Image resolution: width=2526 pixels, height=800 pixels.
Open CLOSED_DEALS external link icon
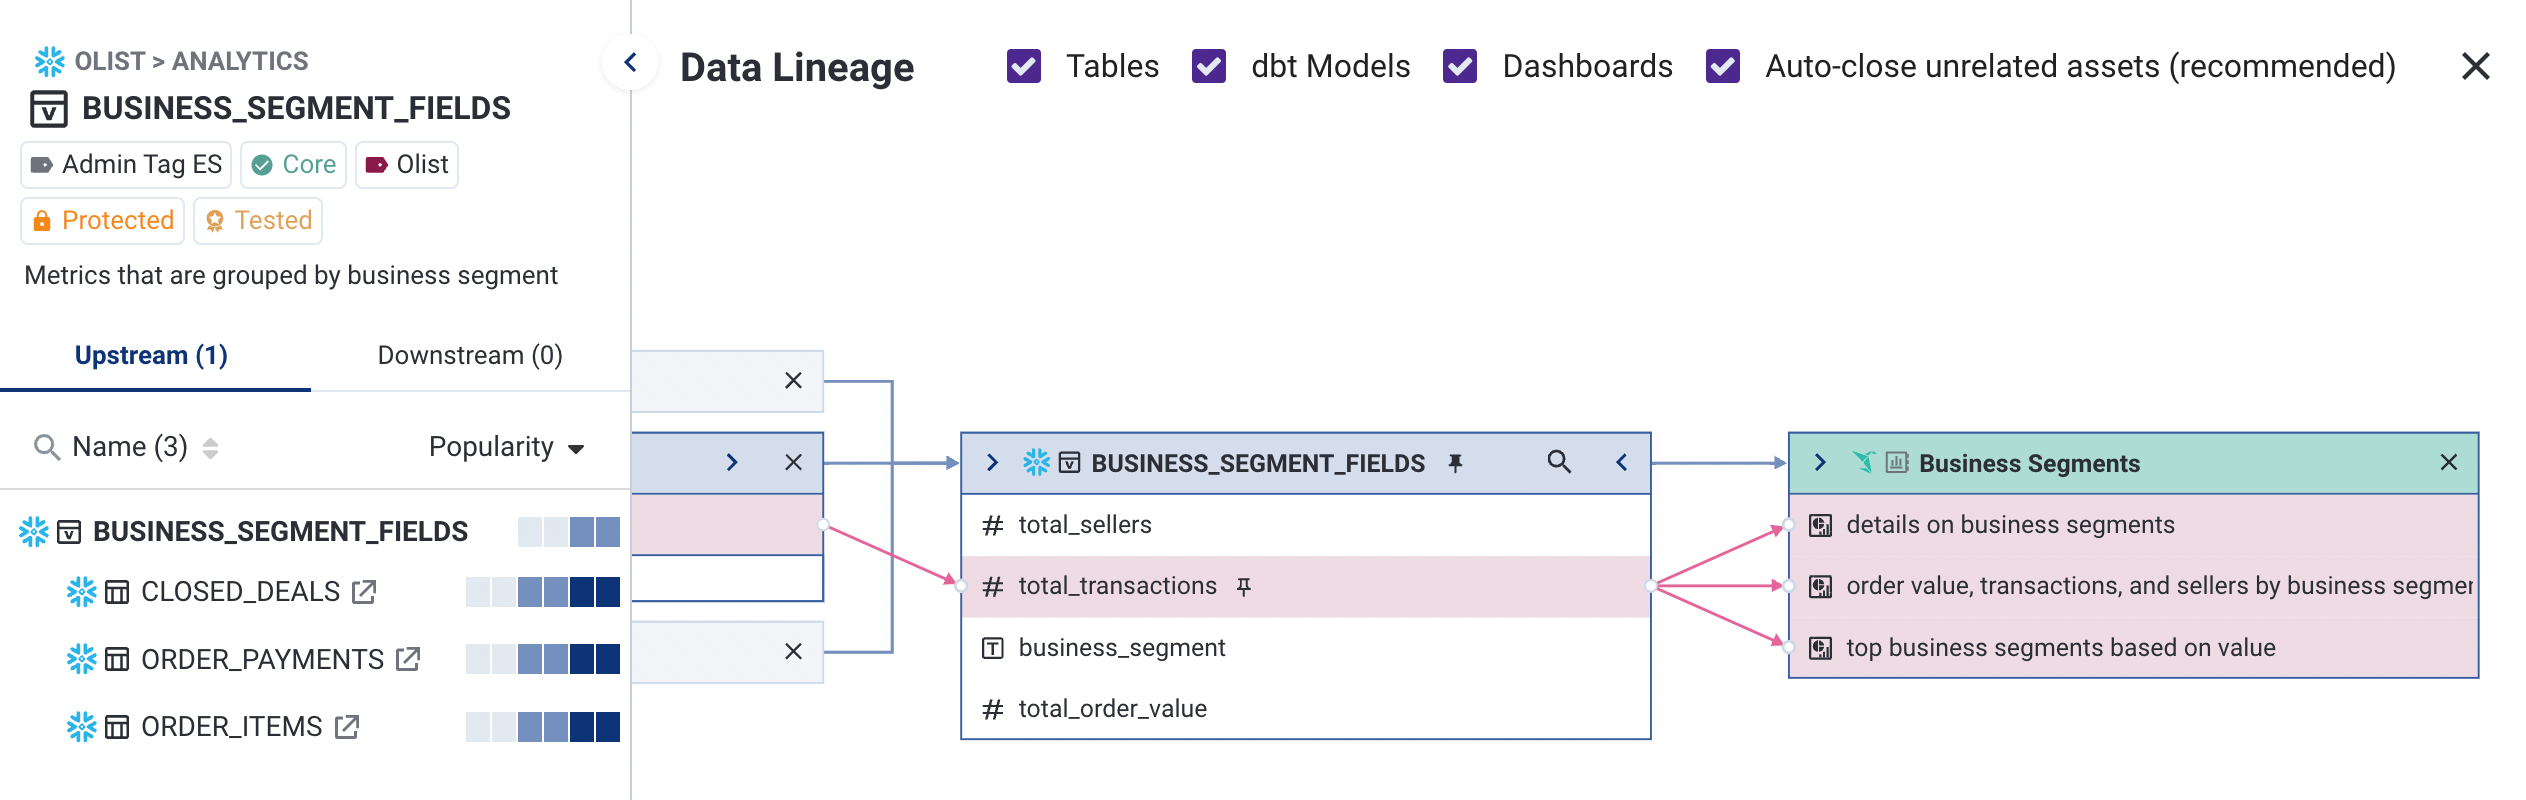pyautogui.click(x=364, y=592)
